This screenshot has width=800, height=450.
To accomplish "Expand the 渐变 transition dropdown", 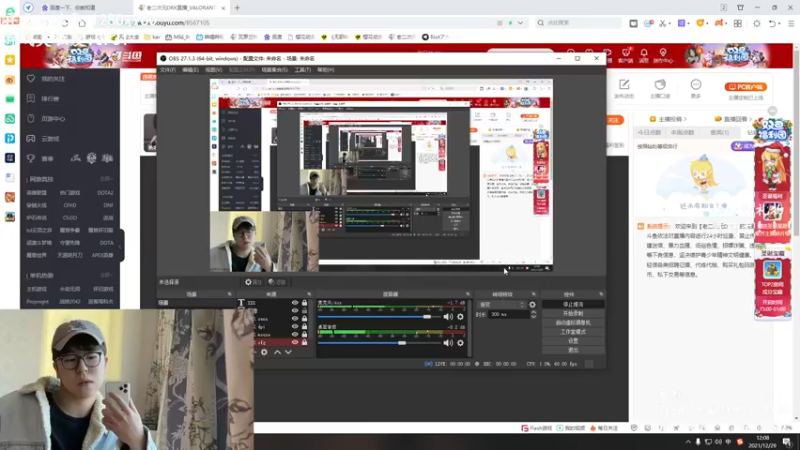I will (x=502, y=305).
